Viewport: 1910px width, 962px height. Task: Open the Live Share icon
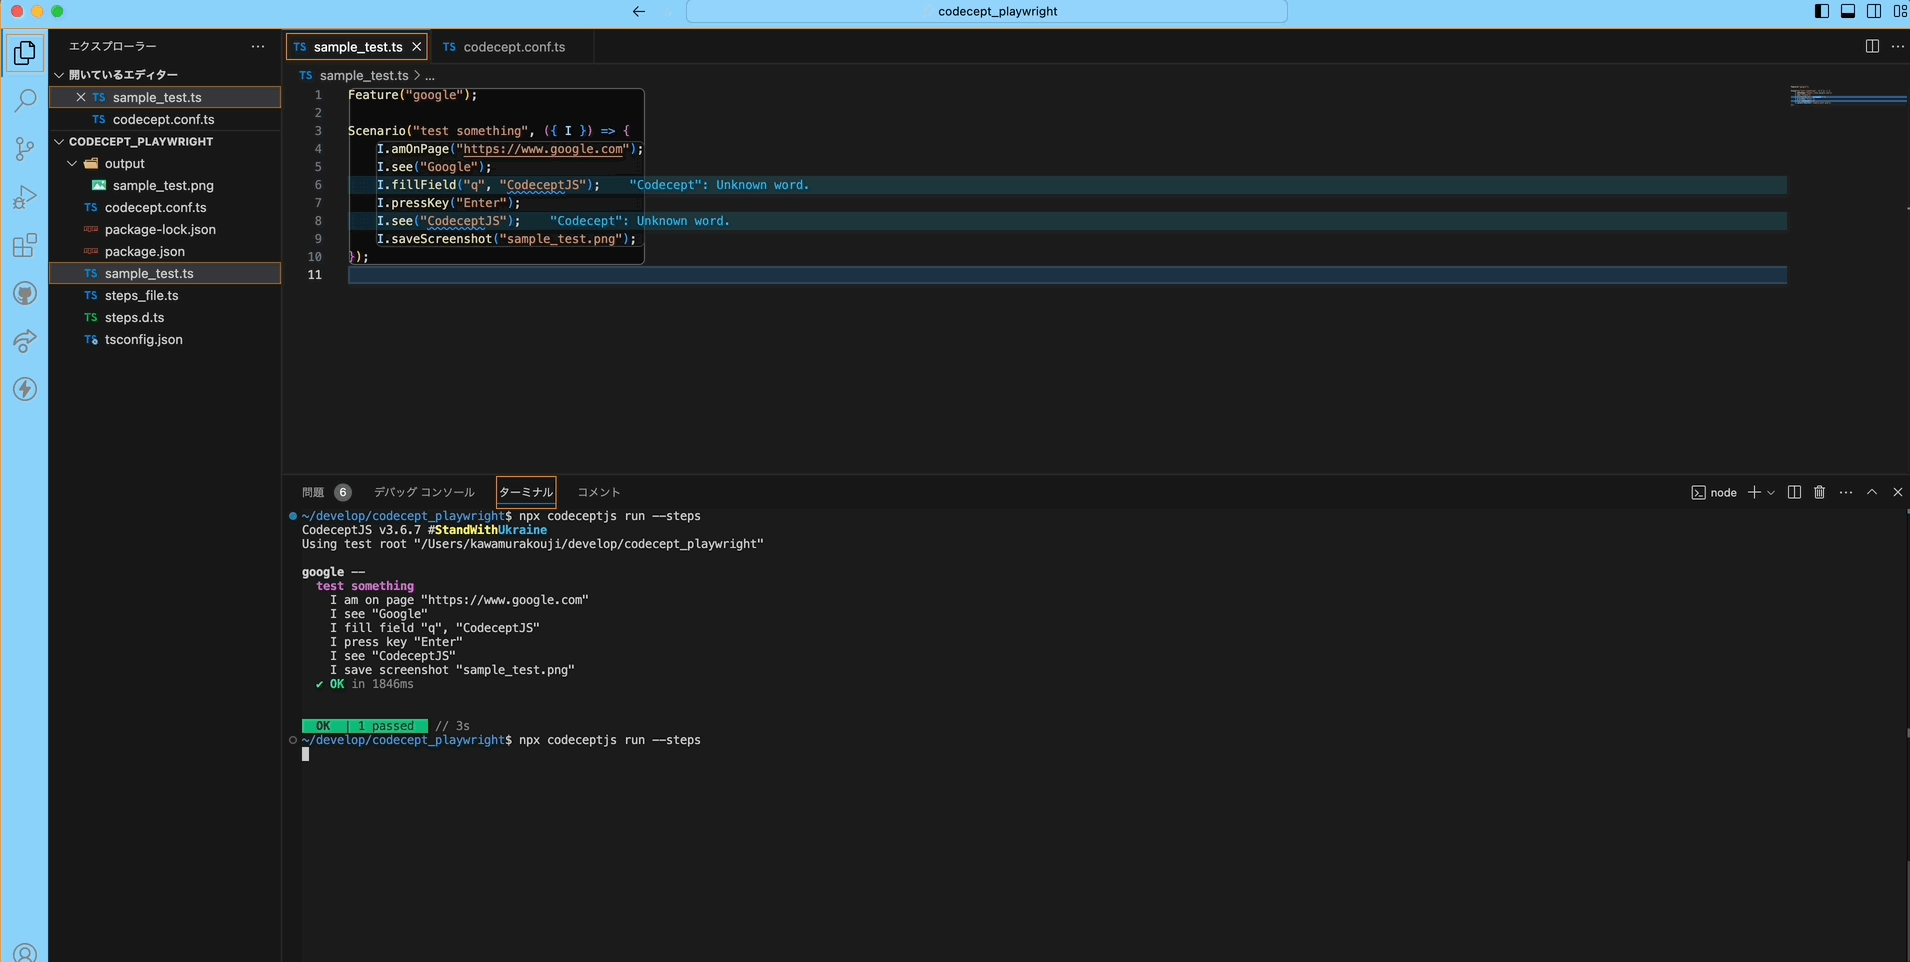click(x=25, y=341)
